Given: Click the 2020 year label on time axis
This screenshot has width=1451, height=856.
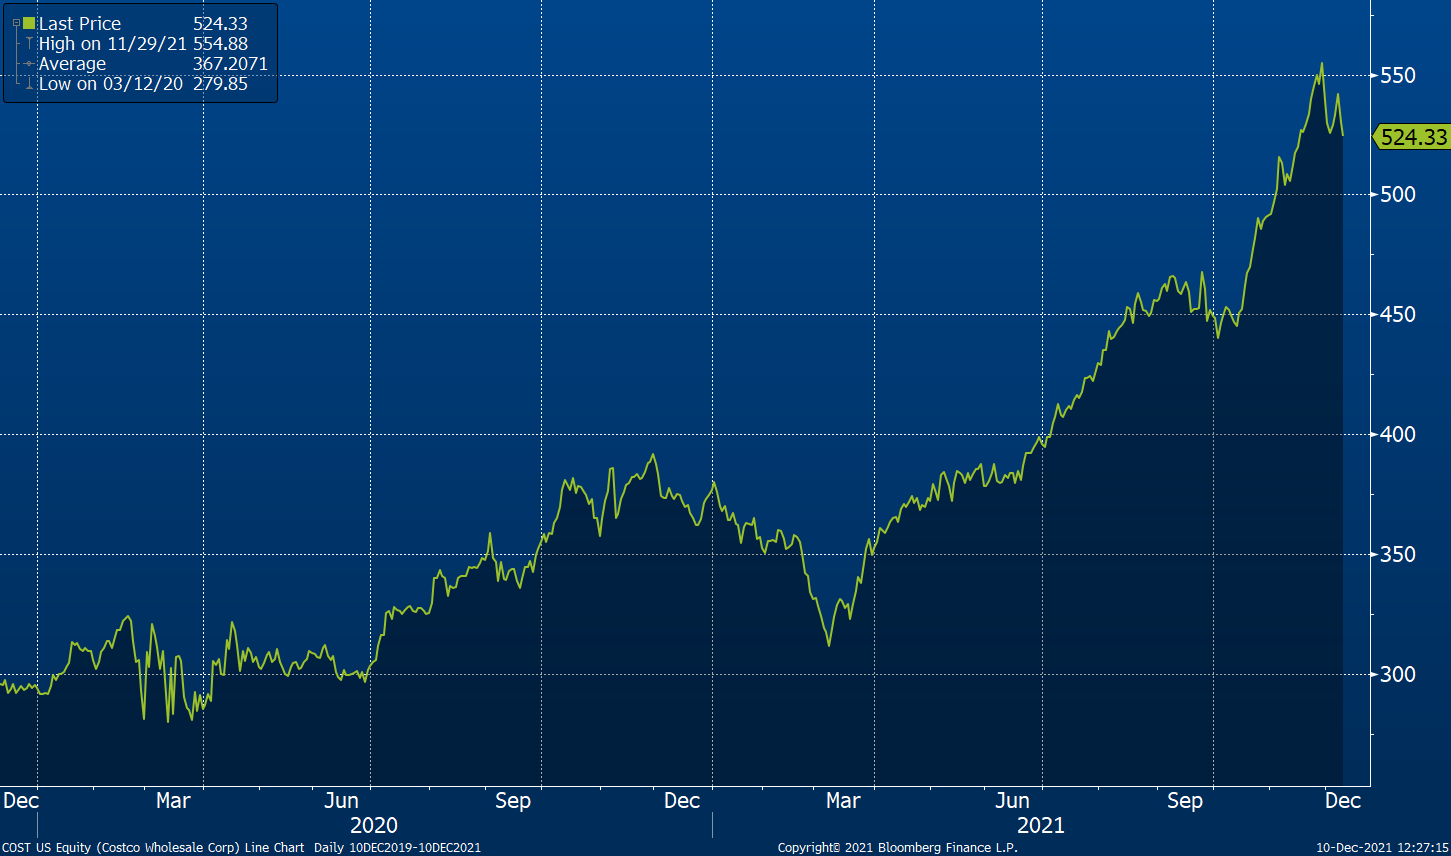Looking at the screenshot, I should click(x=373, y=826).
